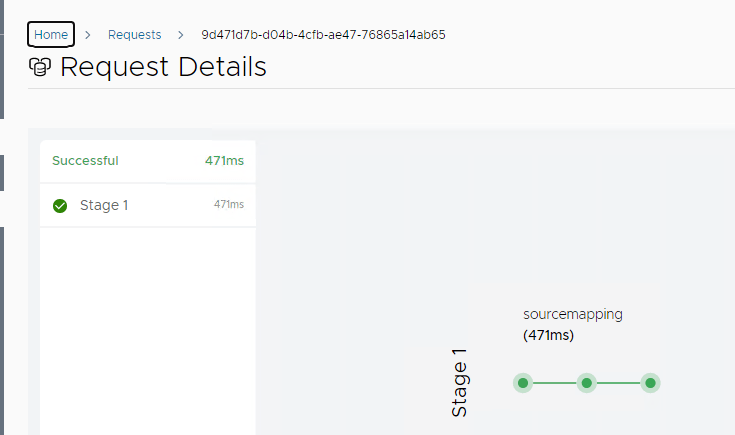Click the connector between middle and last nodes
The width and height of the screenshot is (735, 435).
pos(618,383)
